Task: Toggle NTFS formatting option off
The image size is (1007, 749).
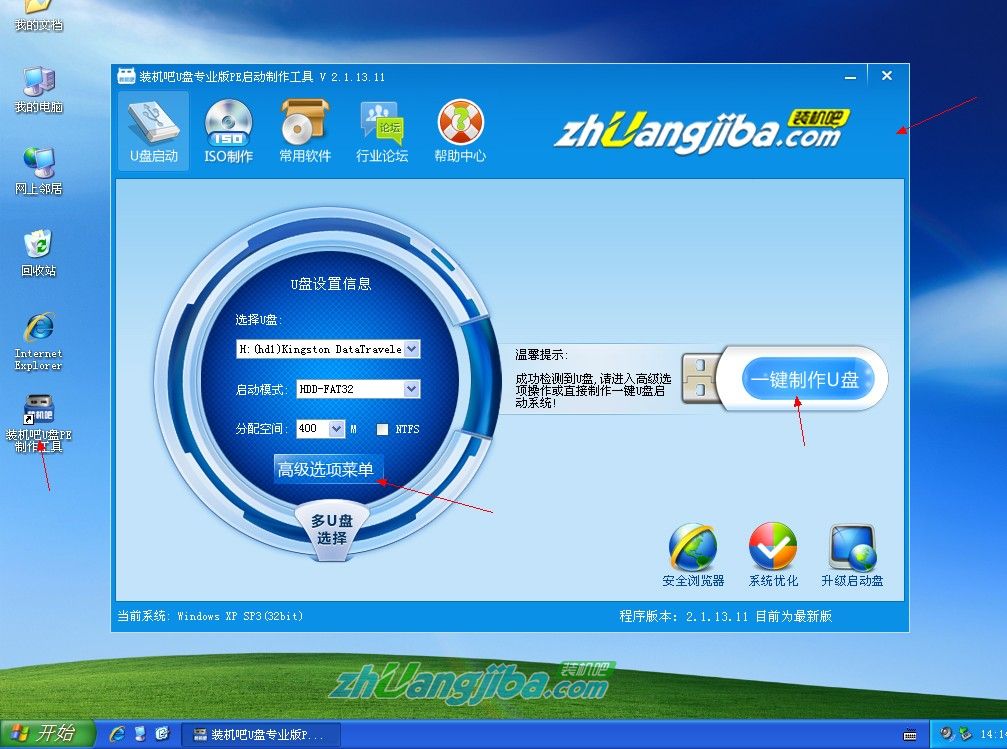Action: [382, 428]
